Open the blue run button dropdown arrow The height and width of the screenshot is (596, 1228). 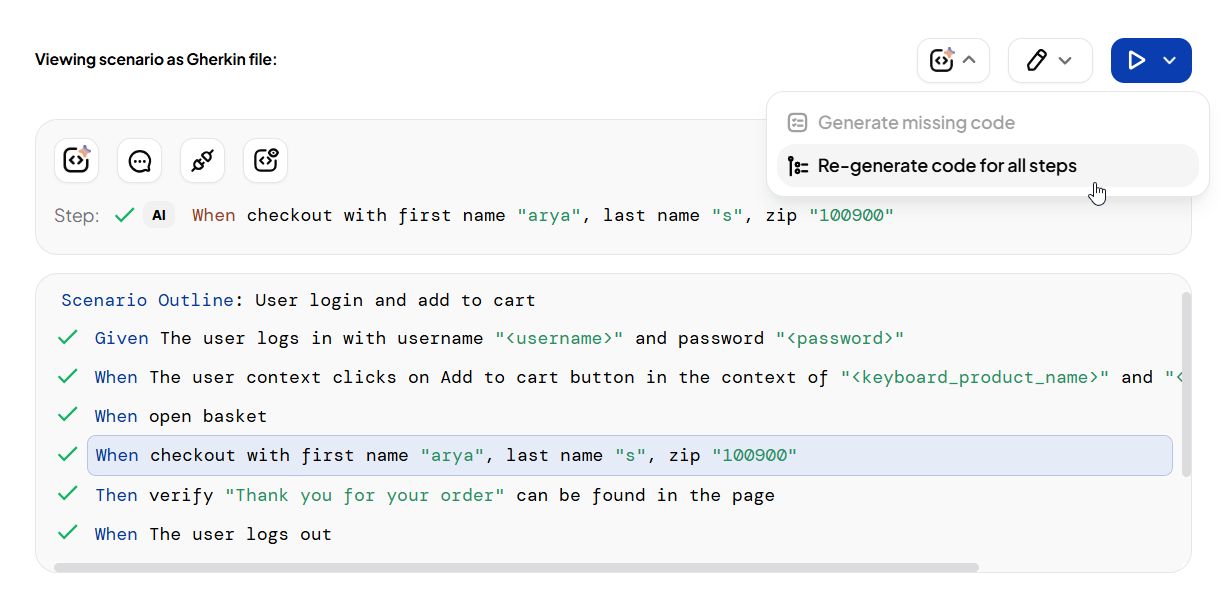[1170, 61]
